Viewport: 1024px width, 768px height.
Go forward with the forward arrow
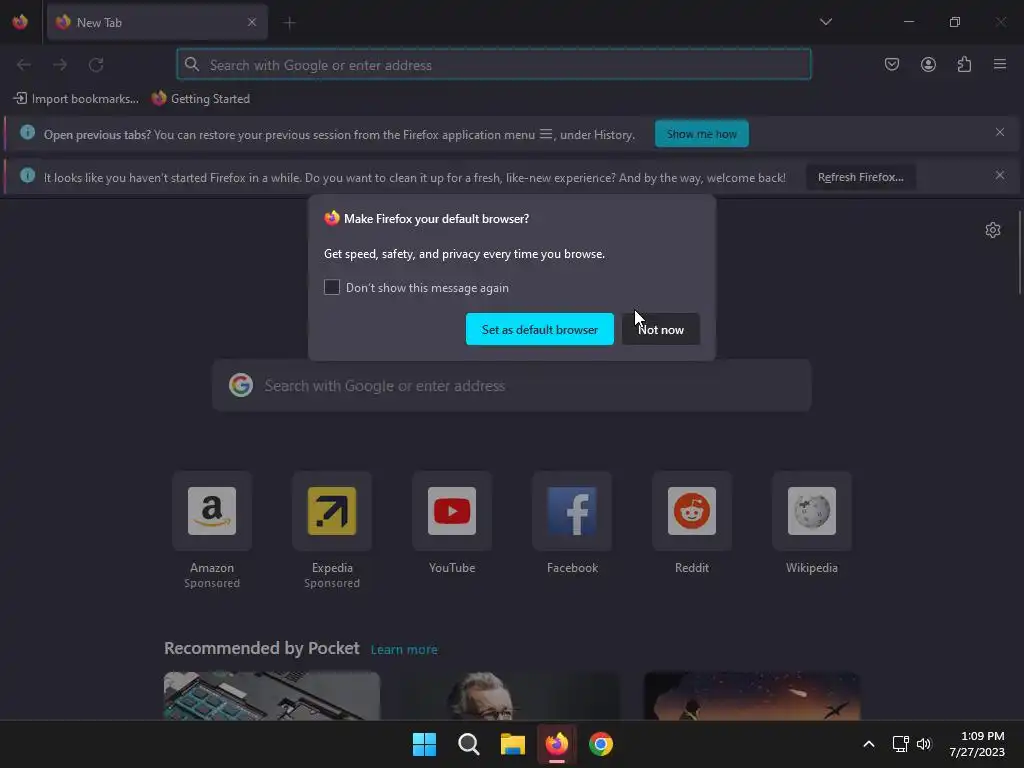[x=60, y=65]
